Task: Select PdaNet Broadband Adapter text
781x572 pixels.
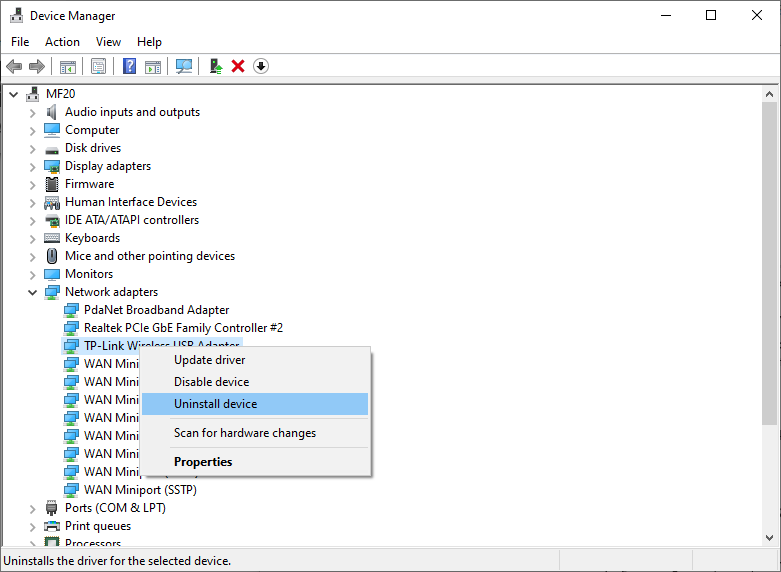Action: coord(156,310)
